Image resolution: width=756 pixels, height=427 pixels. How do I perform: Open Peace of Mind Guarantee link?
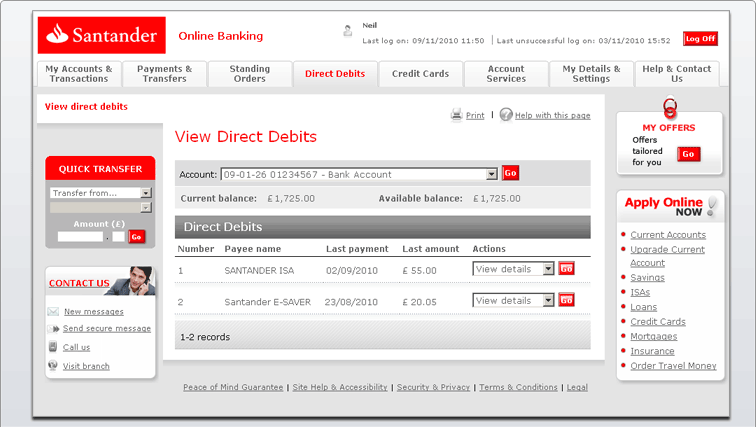point(233,387)
